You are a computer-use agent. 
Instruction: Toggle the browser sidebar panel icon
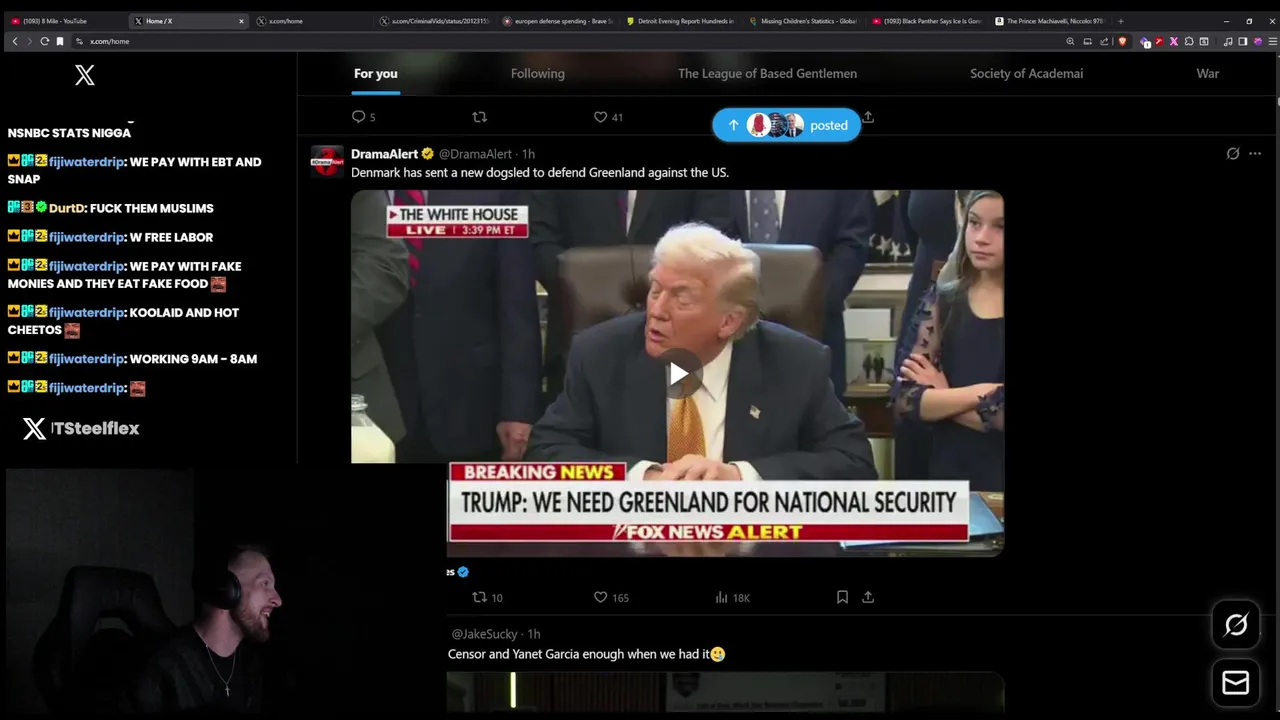click(1243, 41)
